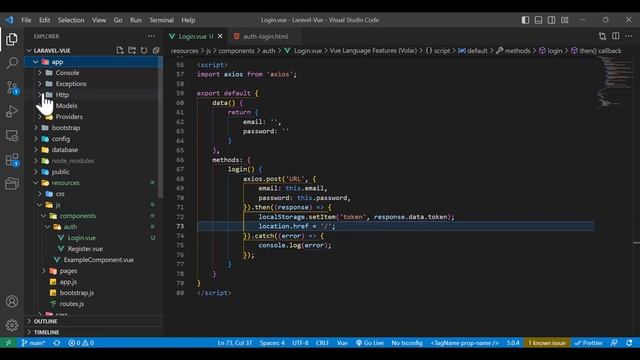Expand the database folder
The image size is (640, 360).
36,150
